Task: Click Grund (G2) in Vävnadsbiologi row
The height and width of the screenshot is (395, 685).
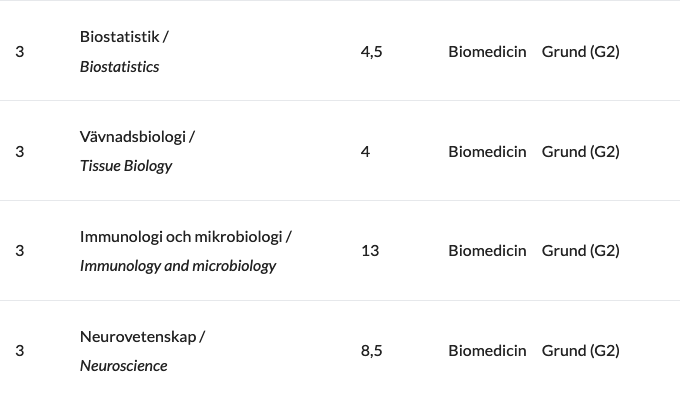Action: coord(581,152)
